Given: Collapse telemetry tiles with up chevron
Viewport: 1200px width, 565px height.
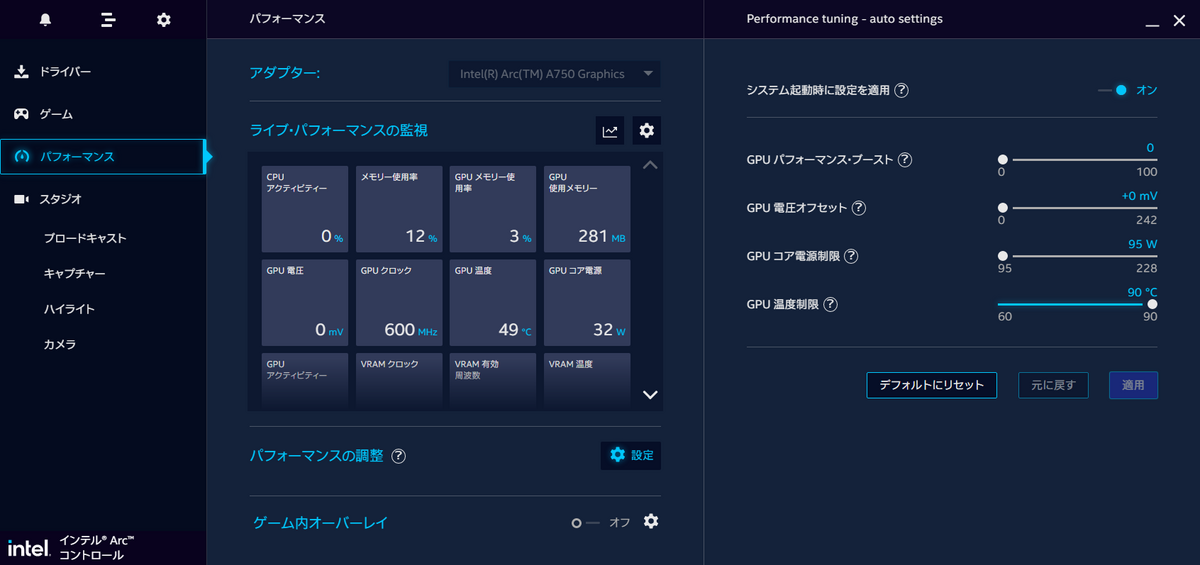Looking at the screenshot, I should click(650, 164).
